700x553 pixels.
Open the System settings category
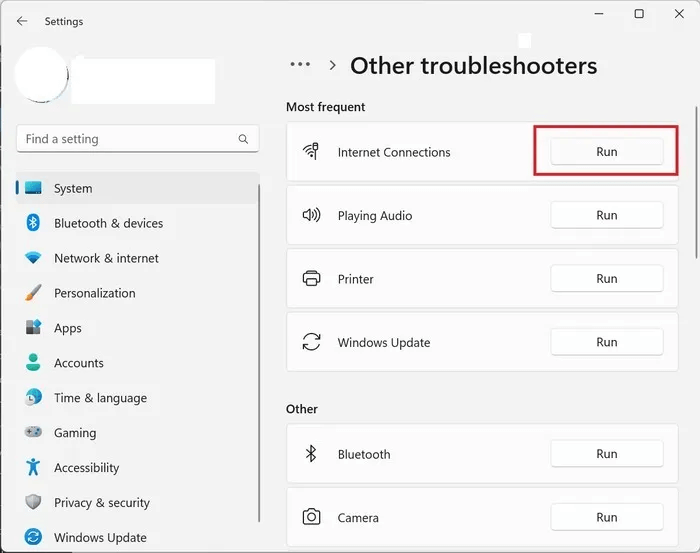pos(138,188)
